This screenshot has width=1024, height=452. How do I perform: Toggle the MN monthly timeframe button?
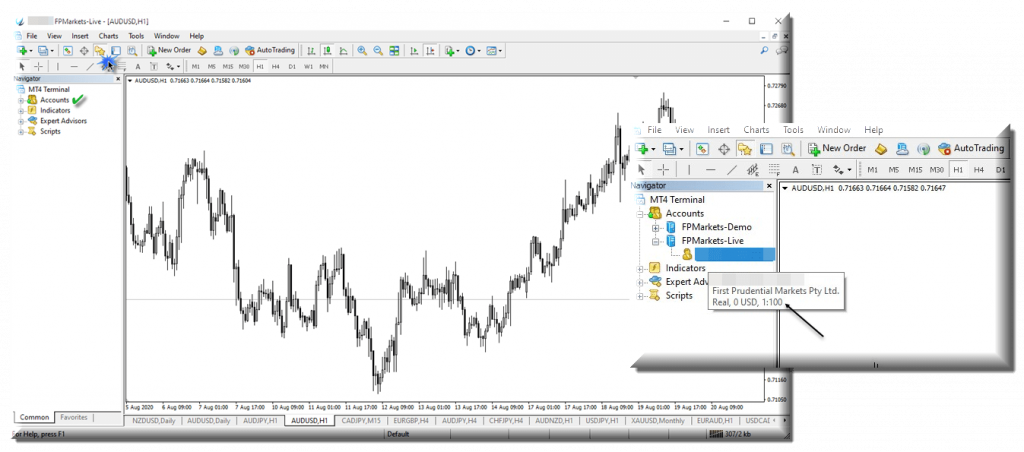tap(324, 67)
